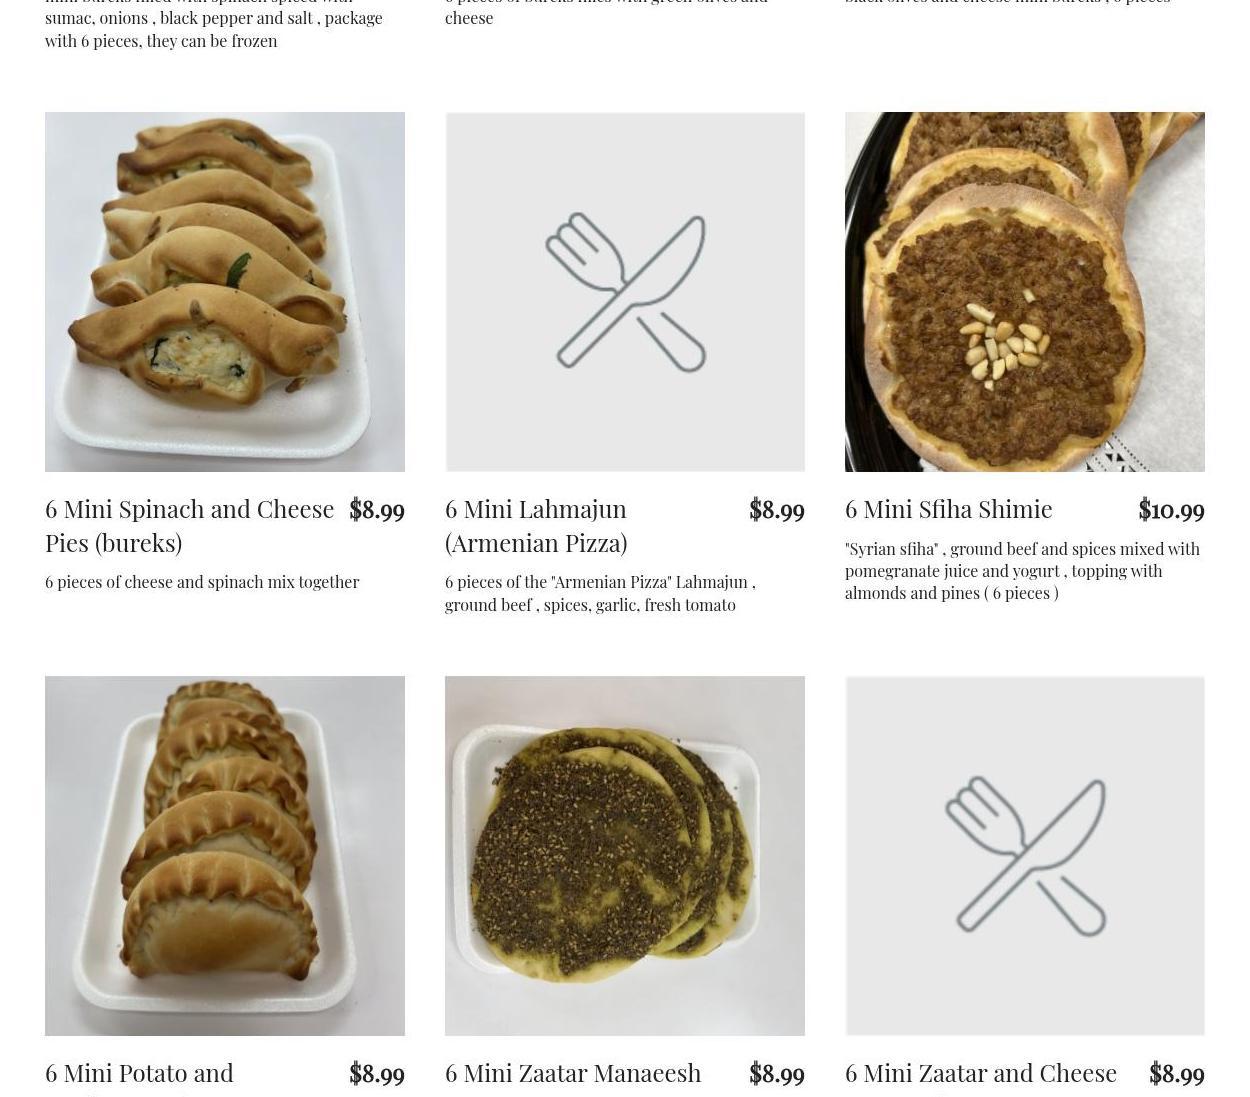Click the Zaatar and Cheese placeholder icon
The width and height of the screenshot is (1250, 1097).
tap(1025, 856)
